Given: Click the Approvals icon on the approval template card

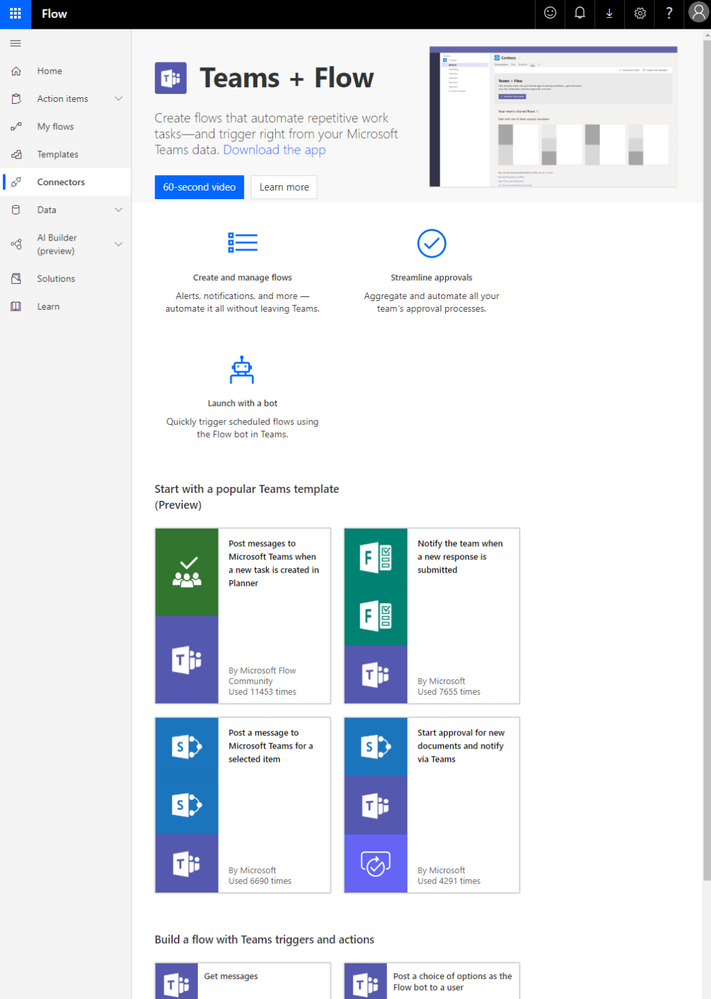Looking at the screenshot, I should (x=375, y=863).
